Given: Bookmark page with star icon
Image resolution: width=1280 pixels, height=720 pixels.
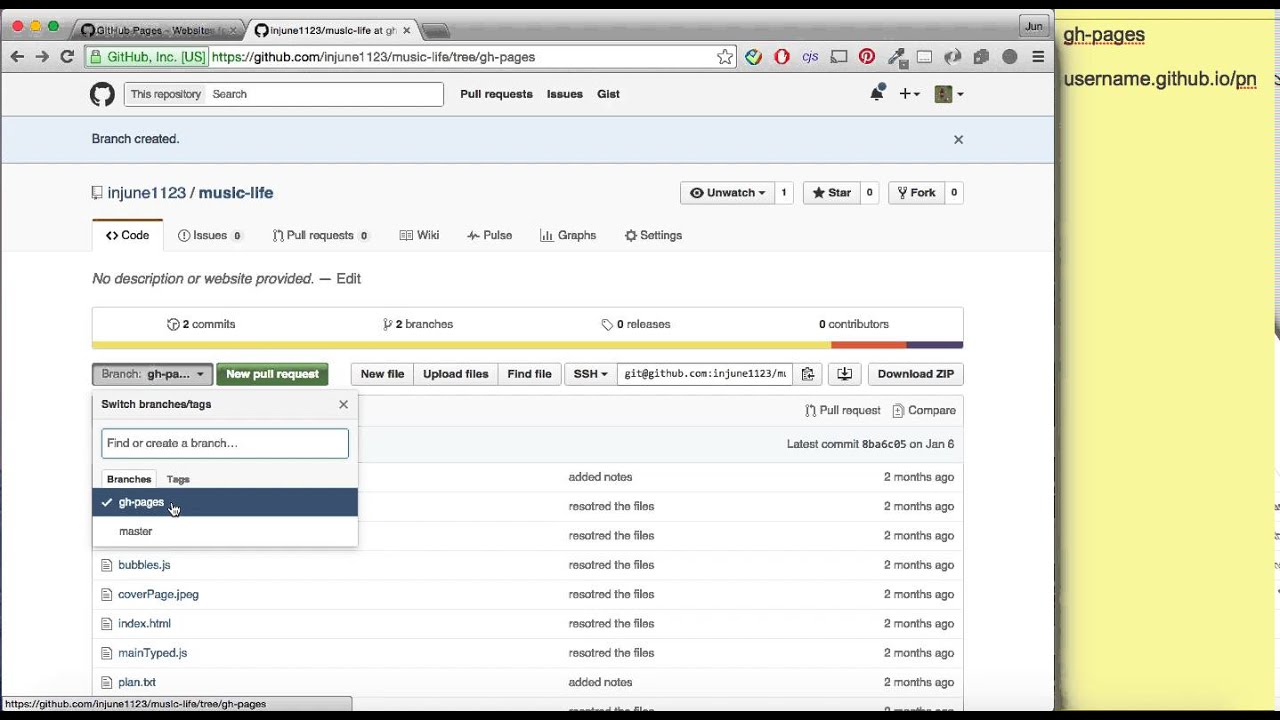Looking at the screenshot, I should [x=725, y=57].
